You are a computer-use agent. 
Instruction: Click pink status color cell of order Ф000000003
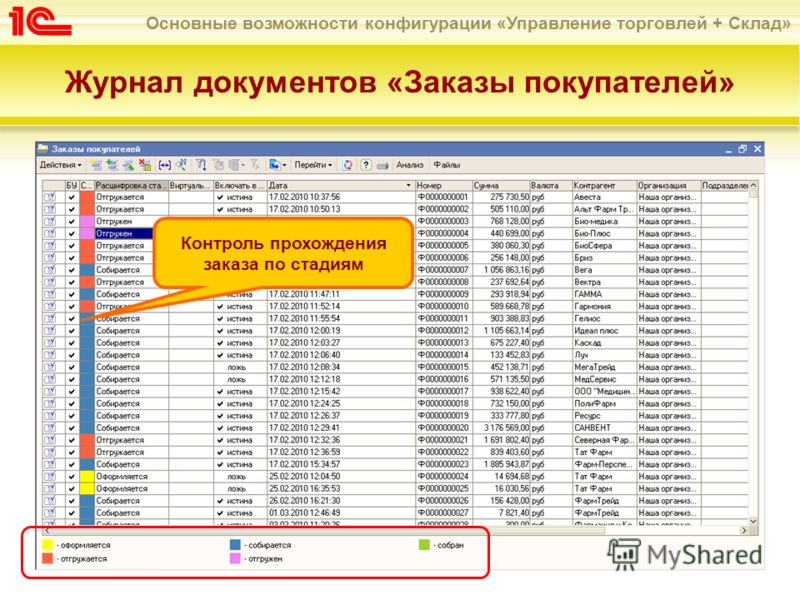[x=87, y=221]
